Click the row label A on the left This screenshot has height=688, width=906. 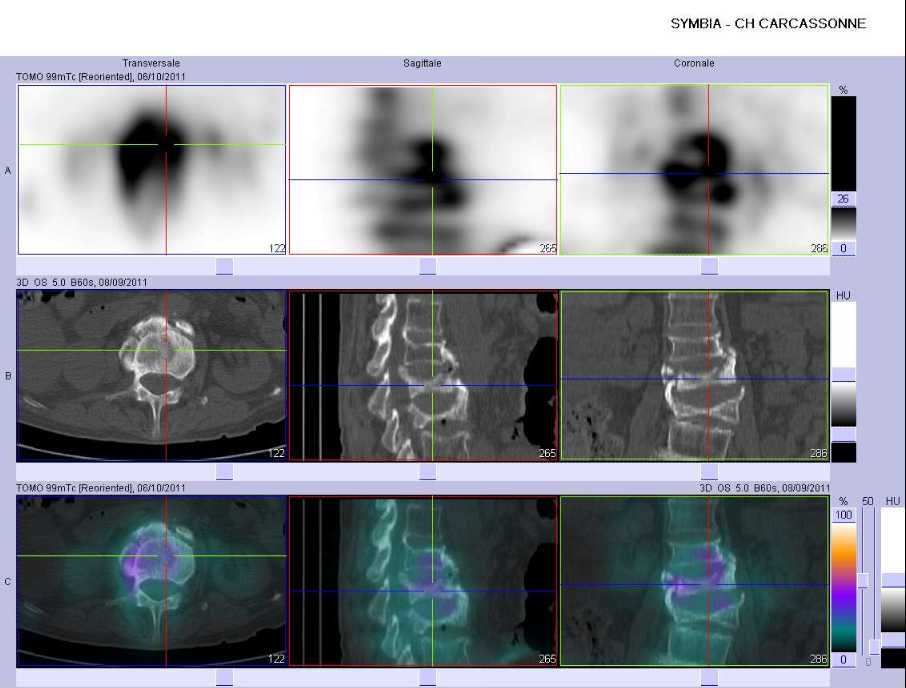coord(8,170)
